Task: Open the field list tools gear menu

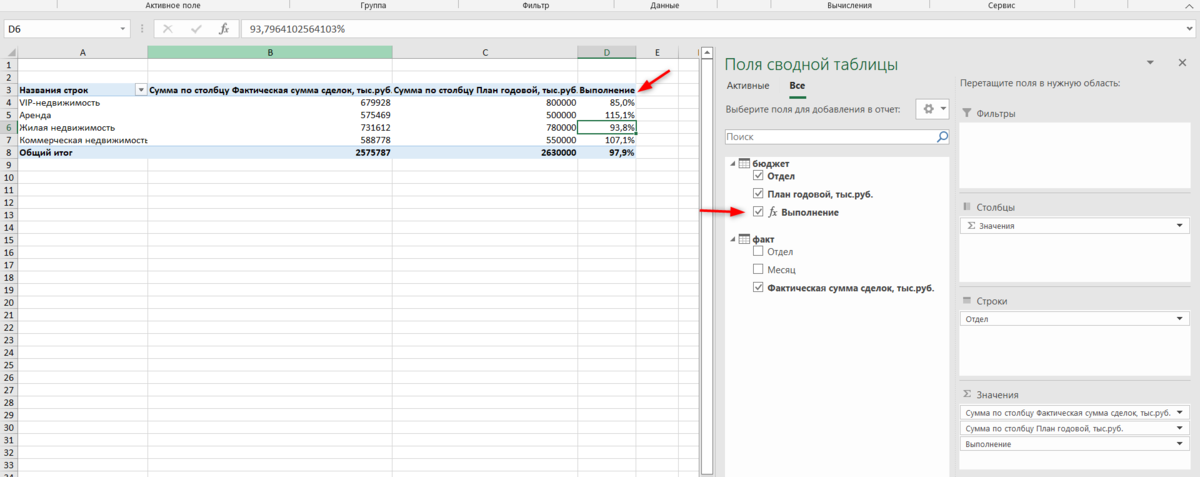Action: pos(931,108)
